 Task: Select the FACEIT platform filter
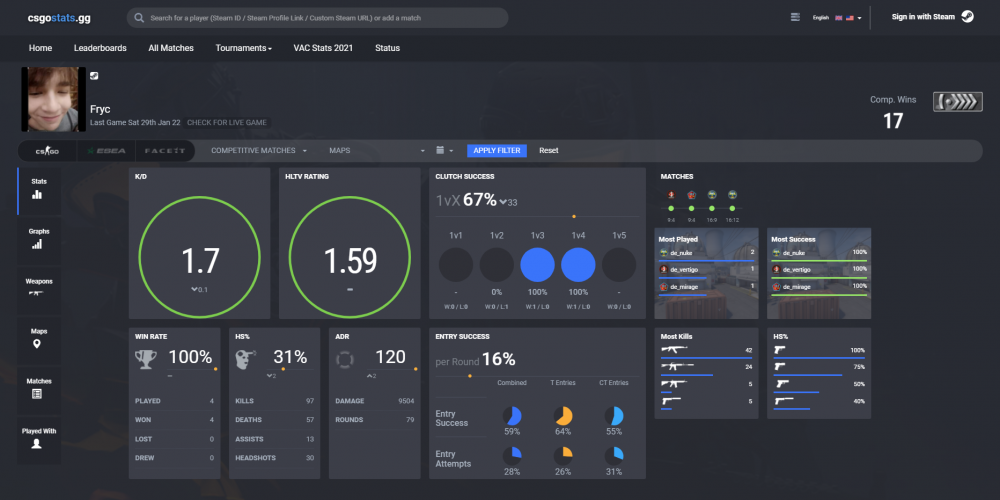(x=165, y=151)
